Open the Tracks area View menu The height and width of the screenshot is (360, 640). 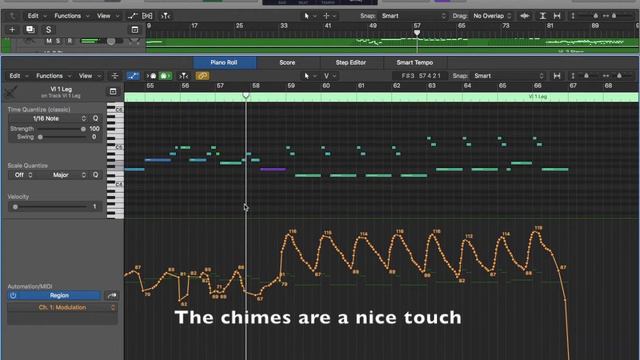[x=108, y=16]
